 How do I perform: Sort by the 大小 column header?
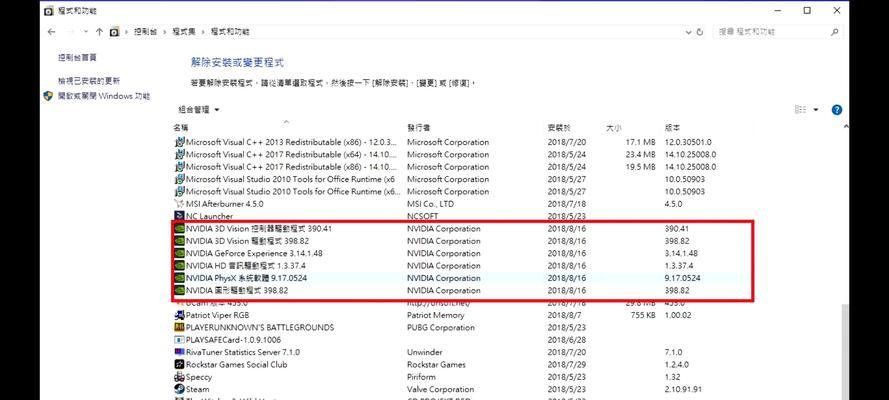[613, 128]
